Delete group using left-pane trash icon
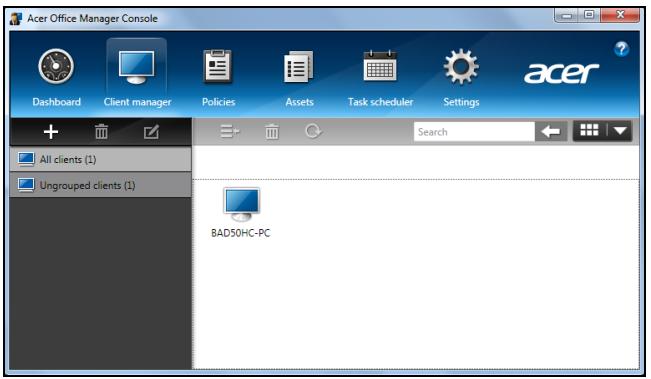The image size is (651, 379). (101, 132)
